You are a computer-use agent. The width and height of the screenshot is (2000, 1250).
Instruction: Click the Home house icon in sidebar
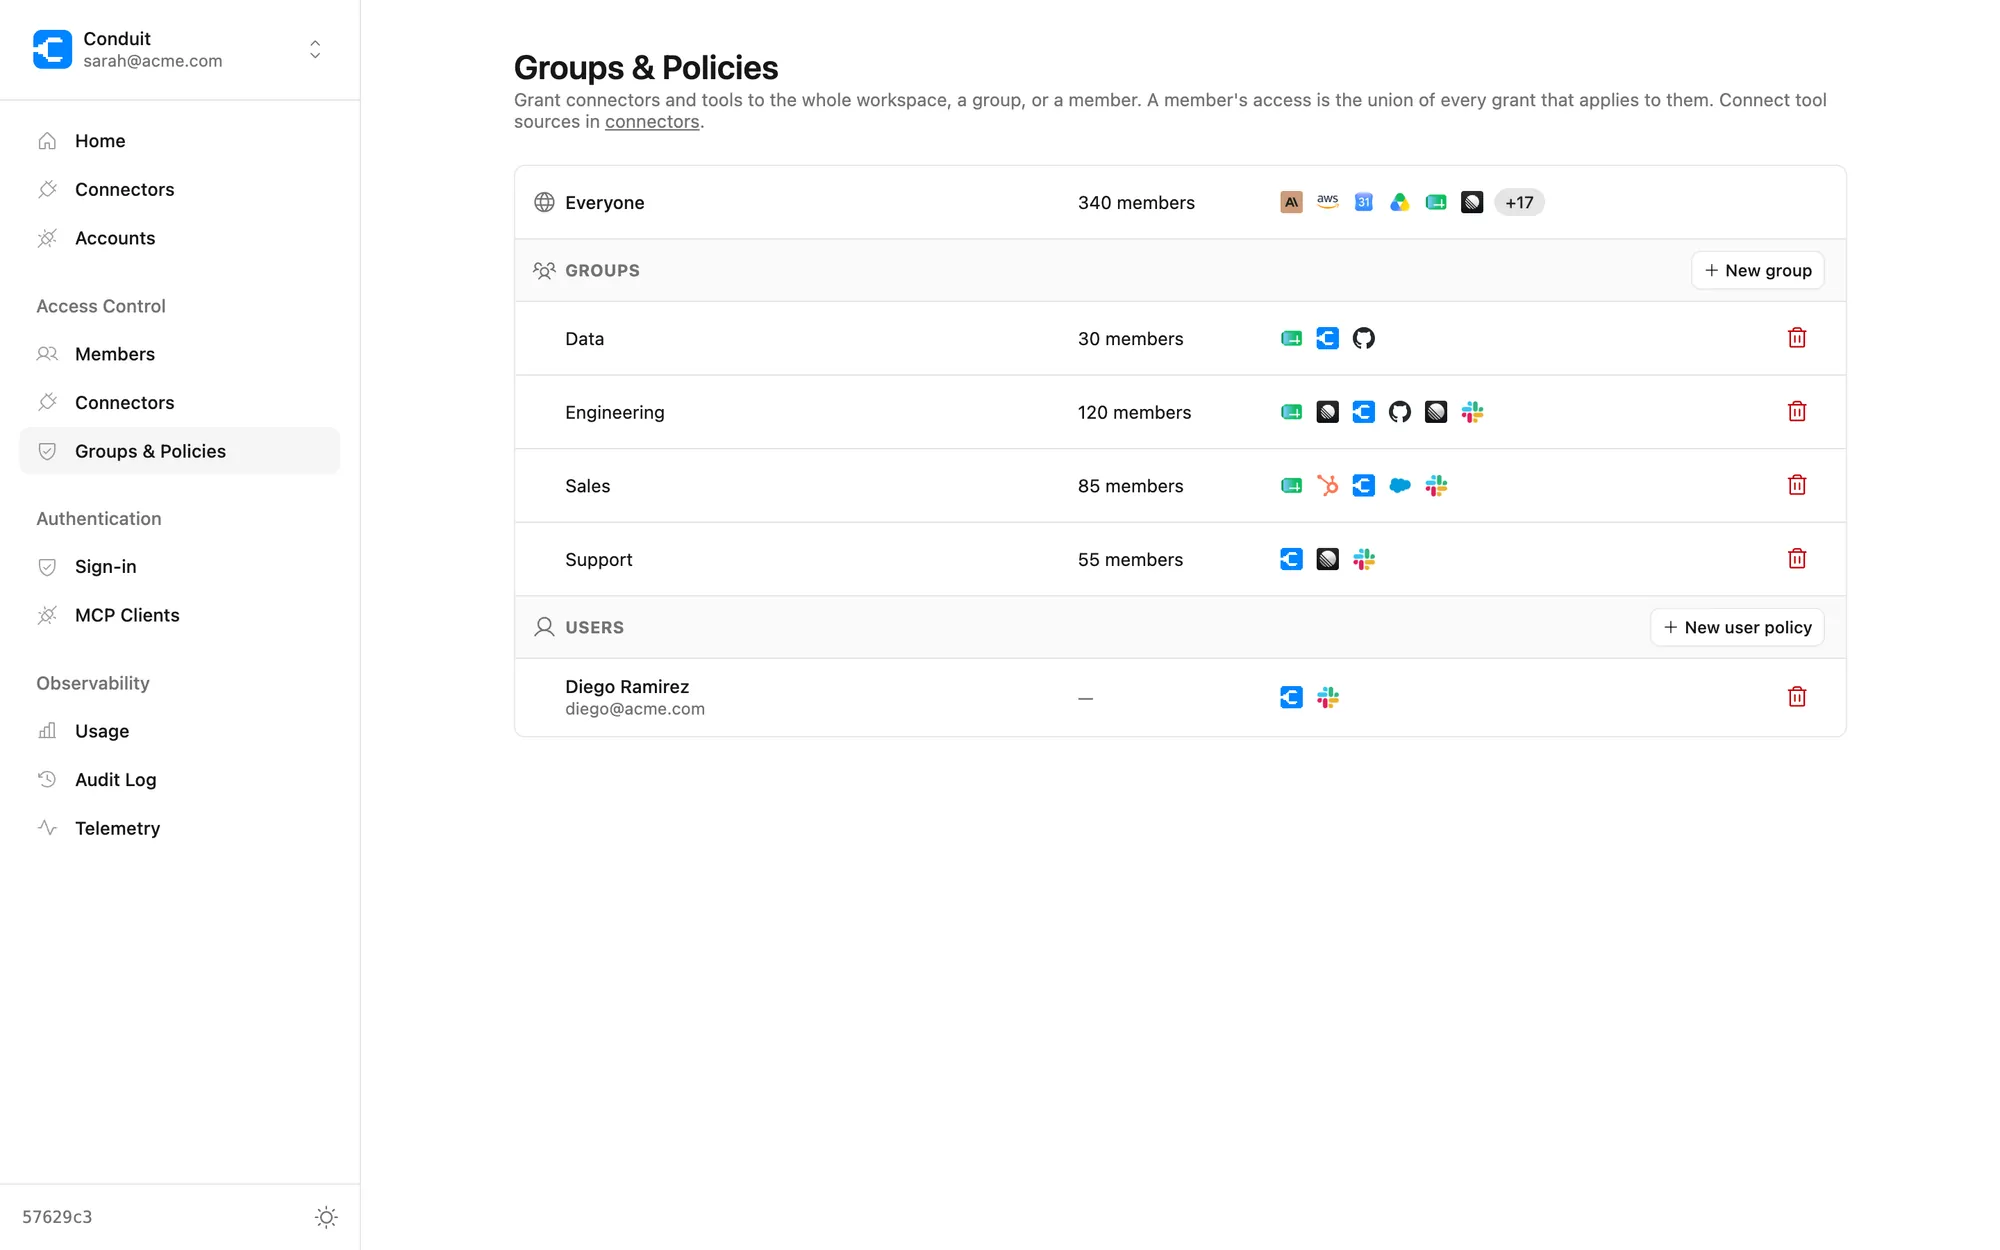[x=47, y=141]
